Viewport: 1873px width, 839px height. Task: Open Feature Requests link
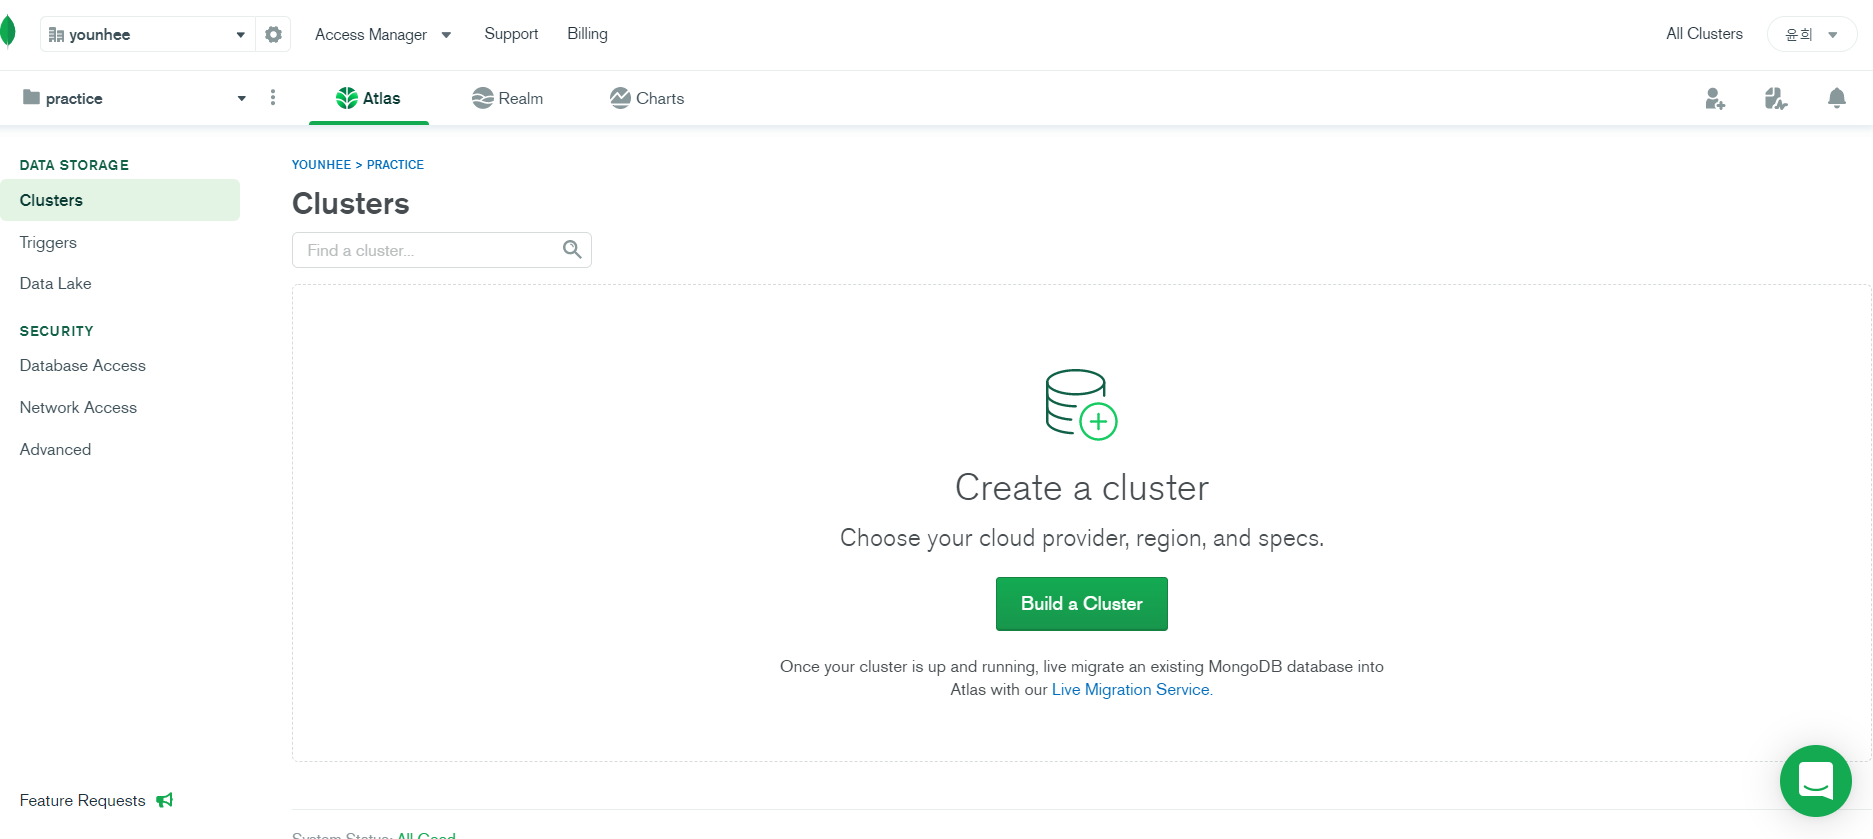pos(83,801)
